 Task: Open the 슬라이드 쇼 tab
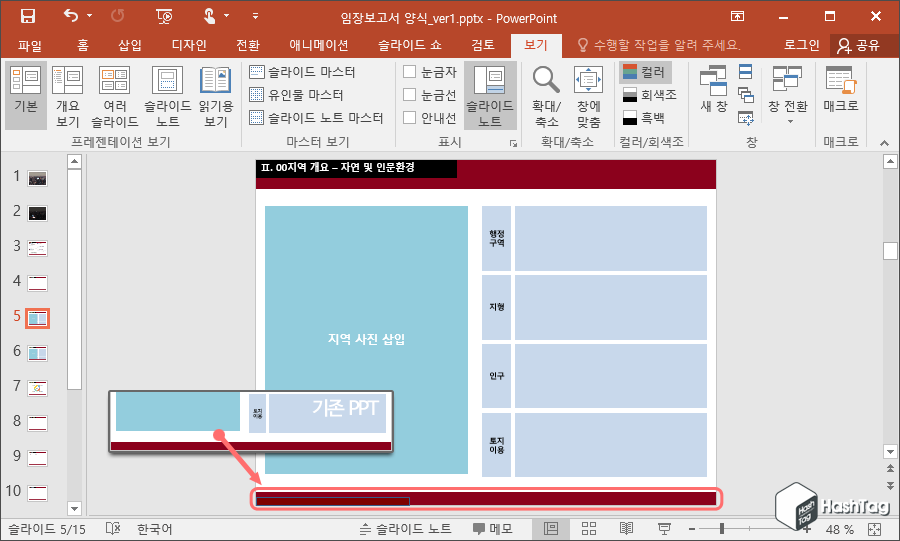tap(410, 45)
